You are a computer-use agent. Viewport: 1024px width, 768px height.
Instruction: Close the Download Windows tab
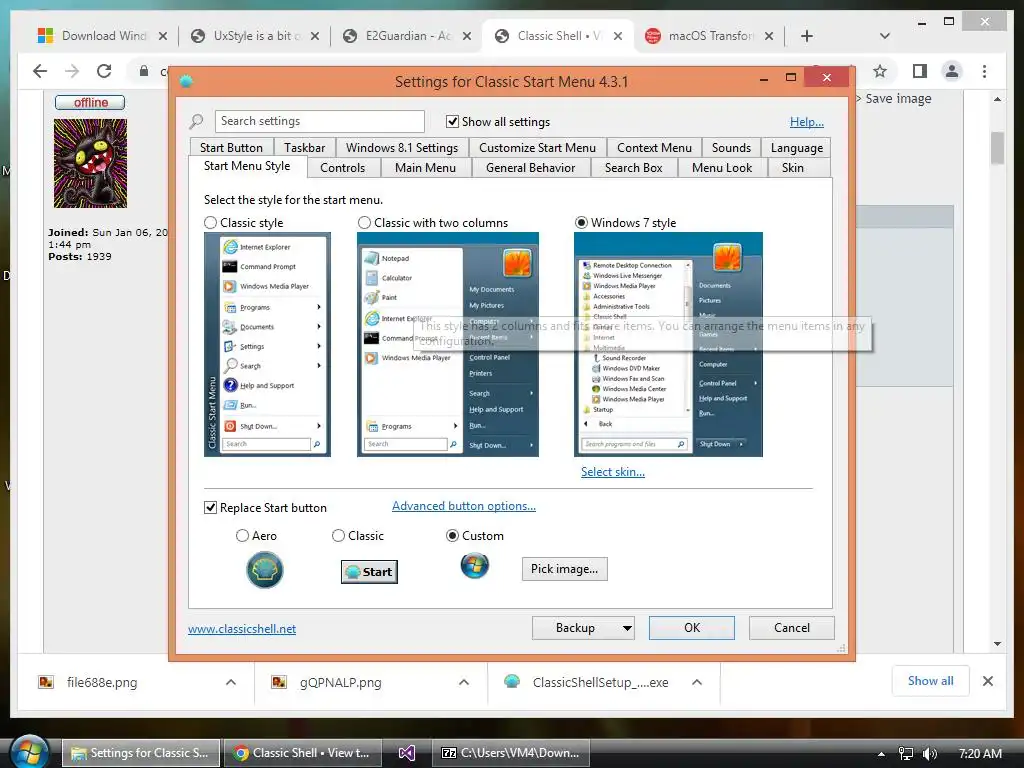163,36
